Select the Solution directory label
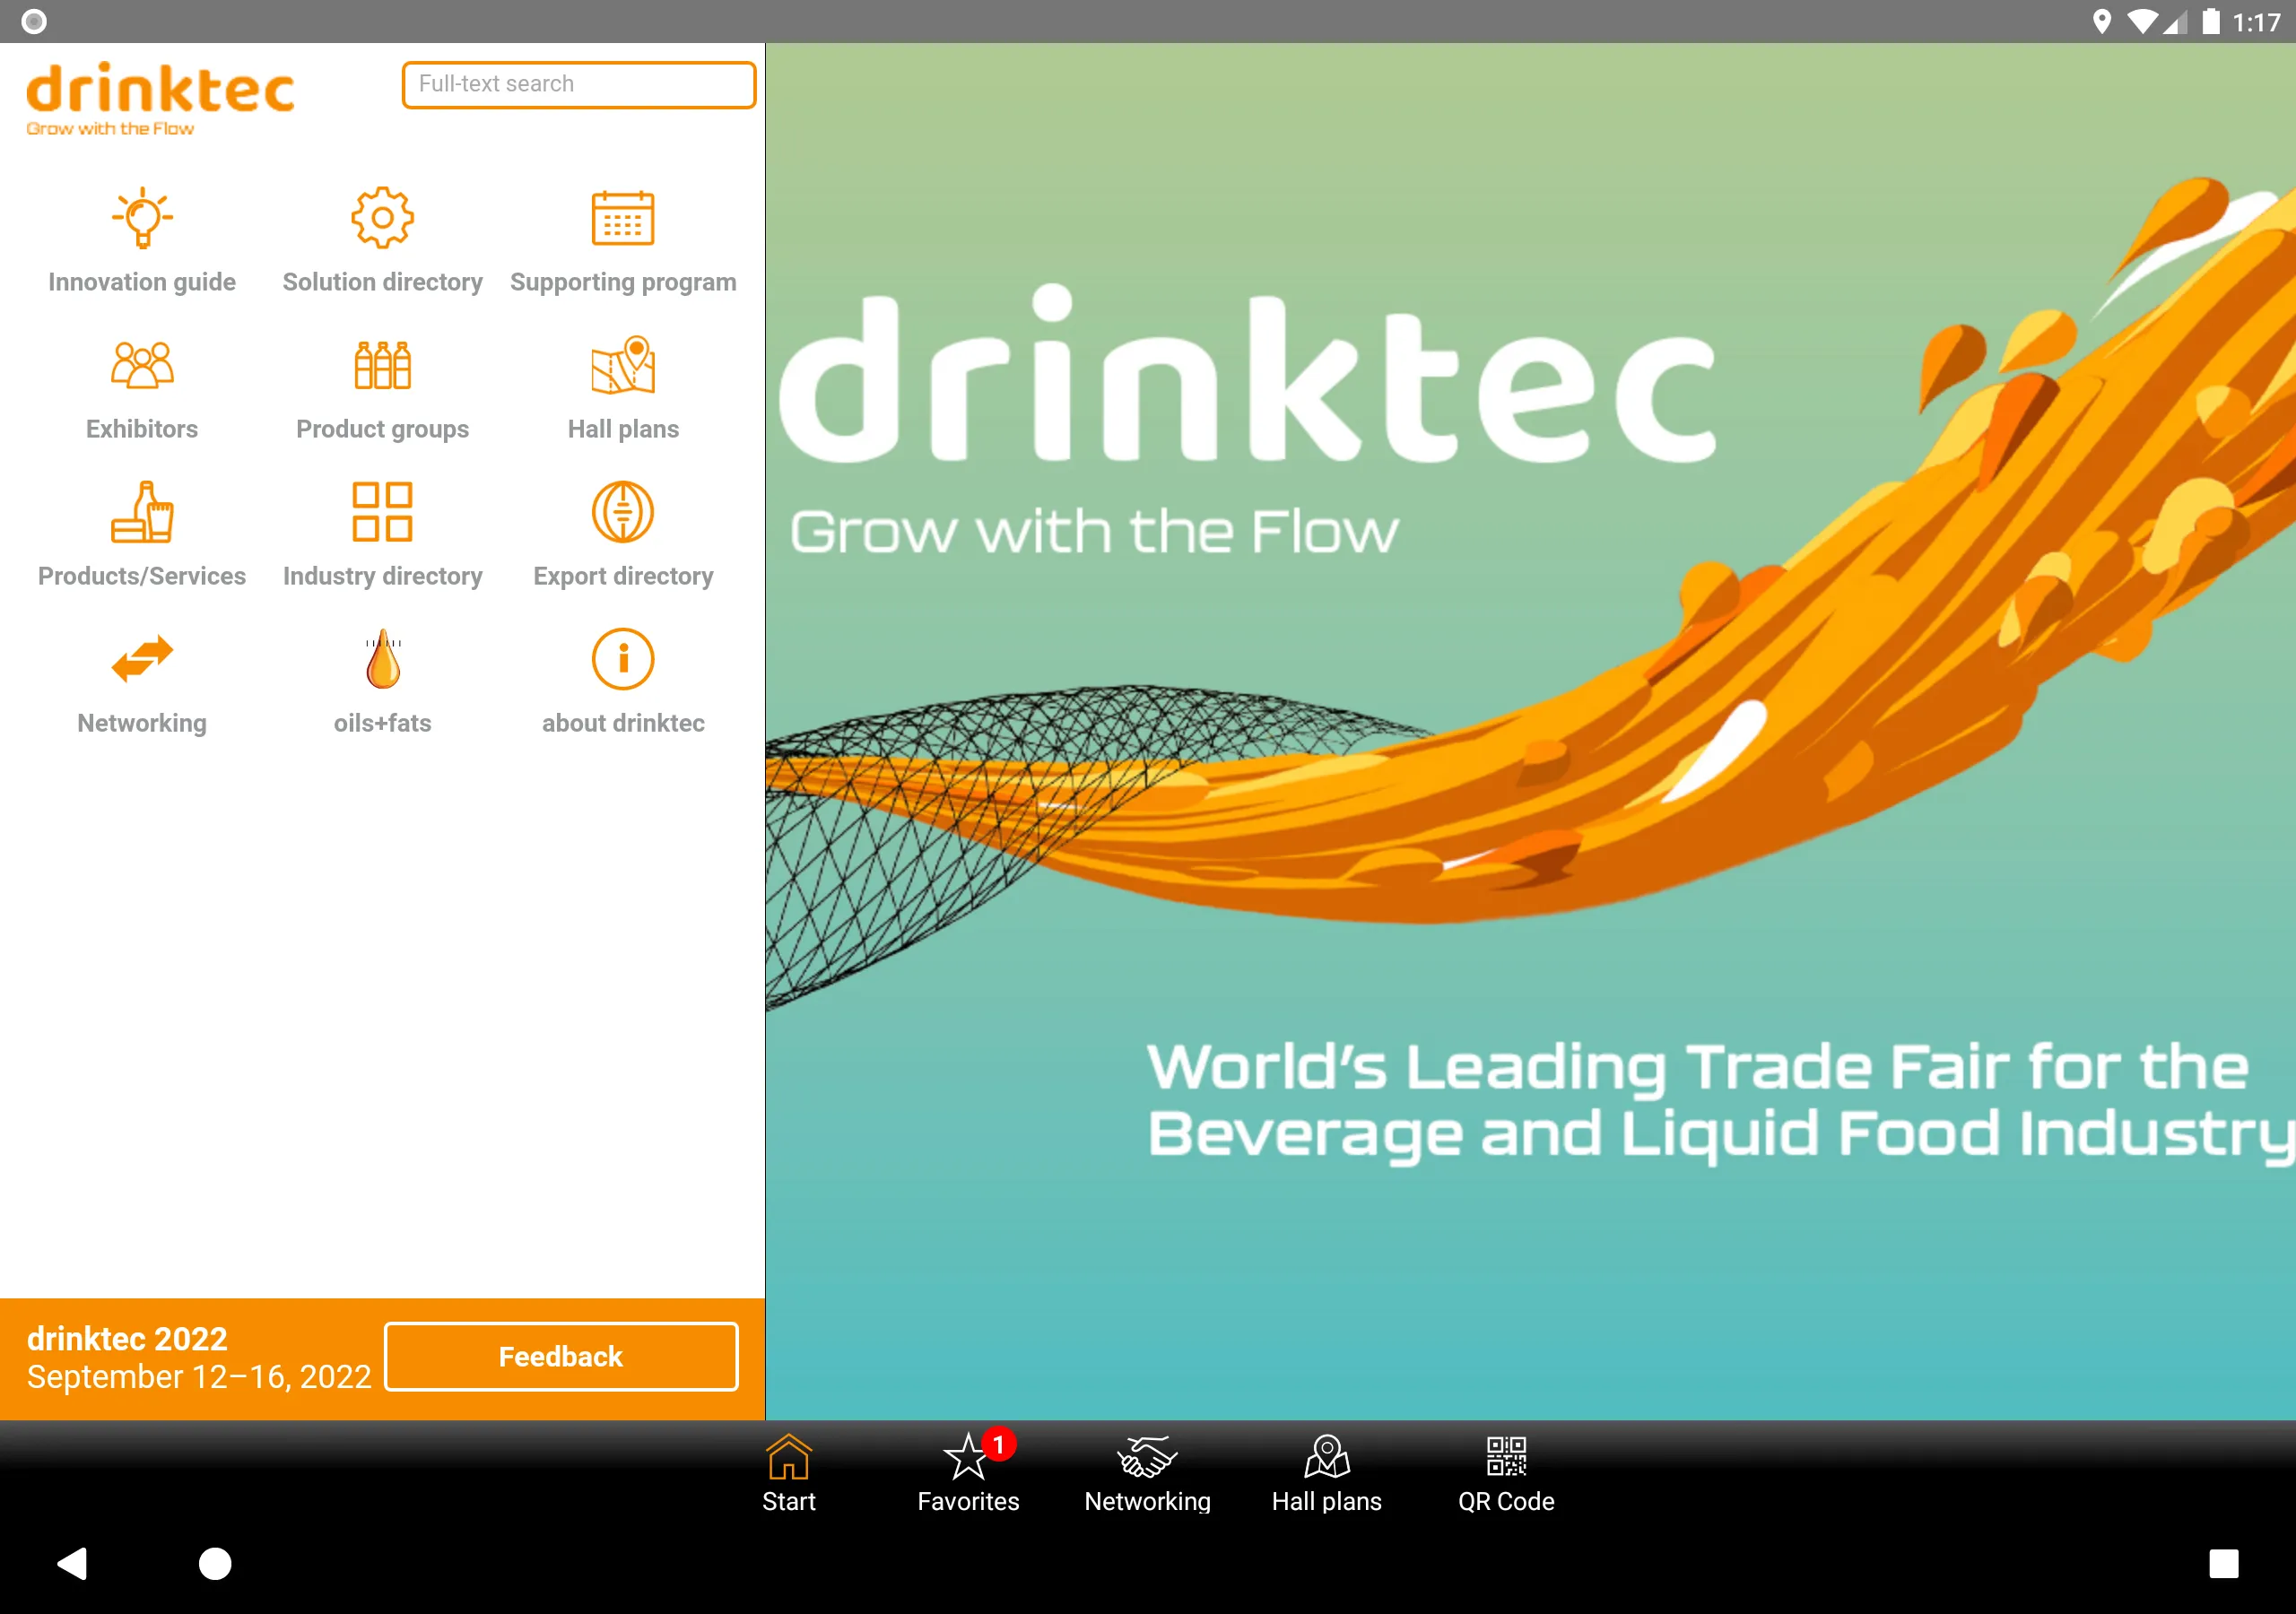Image resolution: width=2296 pixels, height=1614 pixels. (382, 282)
